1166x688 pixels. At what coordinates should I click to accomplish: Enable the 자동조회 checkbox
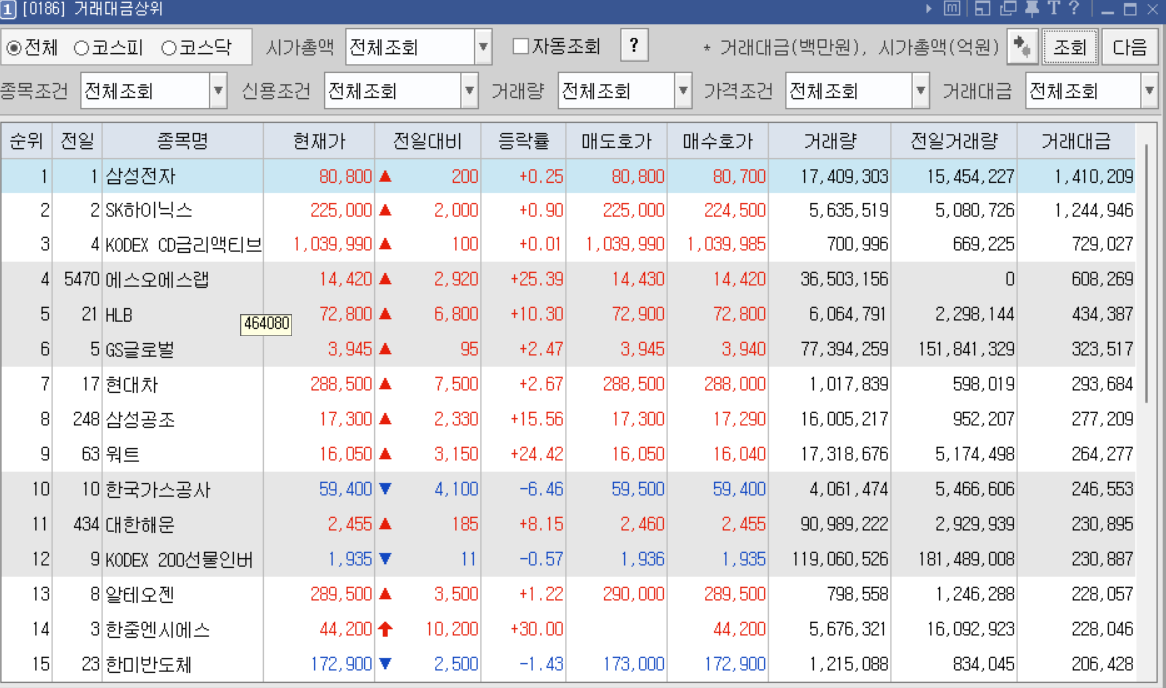click(x=521, y=46)
